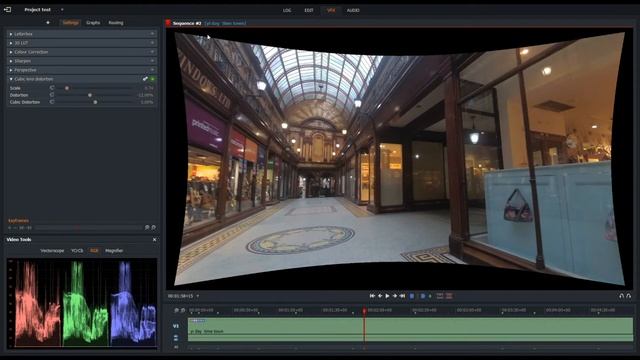This screenshot has height=360, width=640.
Task: Toggle the 3D LUT effect enable light
Action: coord(152,43)
